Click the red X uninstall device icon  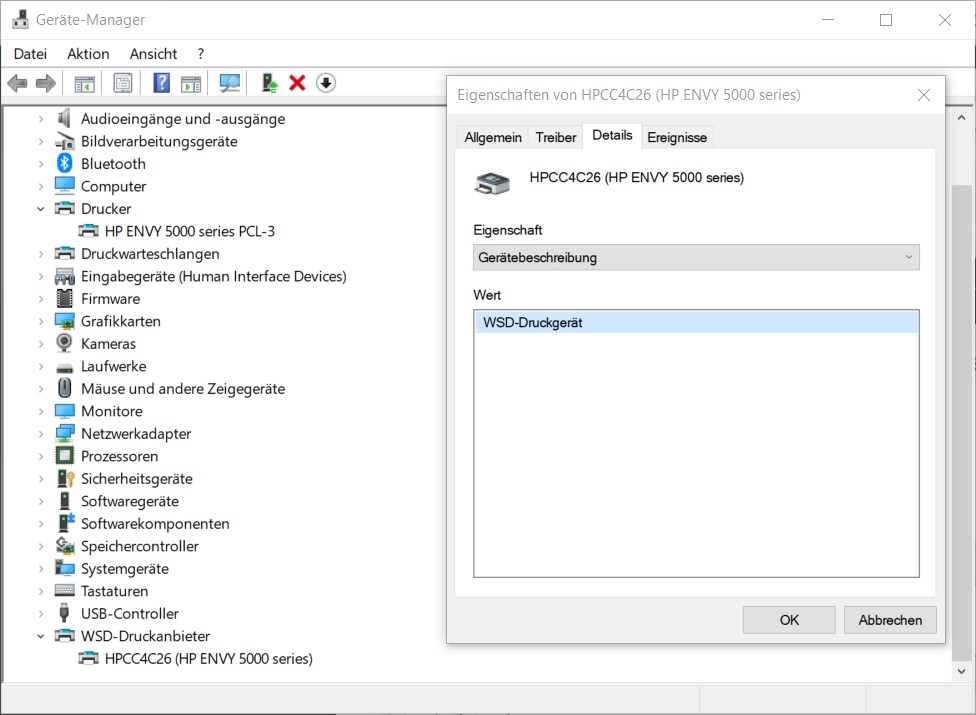pos(298,83)
